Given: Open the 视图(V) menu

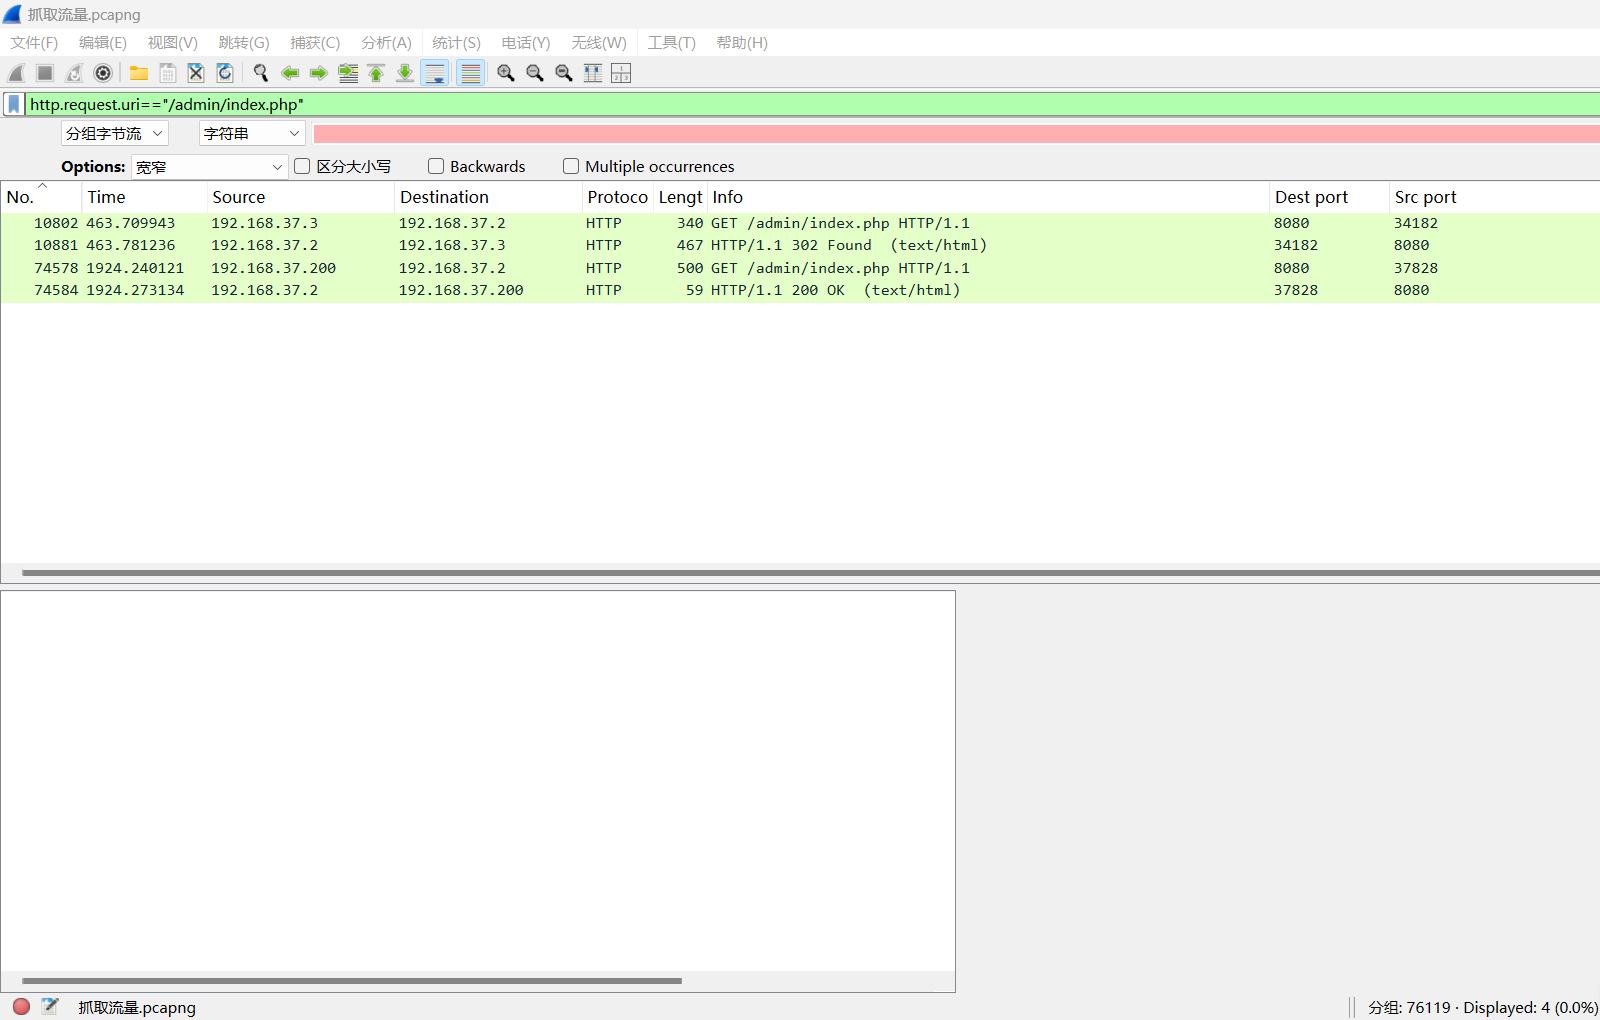Looking at the screenshot, I should point(173,42).
